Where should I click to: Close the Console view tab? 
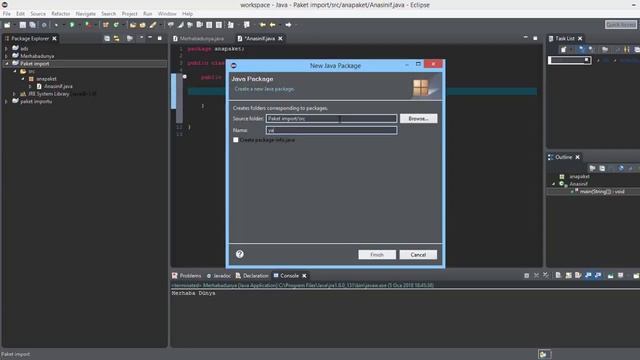coord(304,276)
